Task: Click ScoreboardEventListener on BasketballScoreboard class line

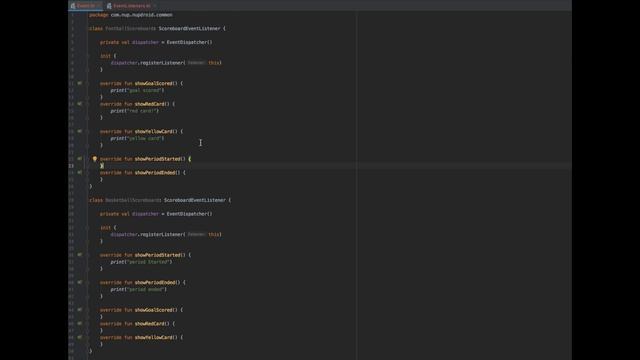Action: (195, 200)
